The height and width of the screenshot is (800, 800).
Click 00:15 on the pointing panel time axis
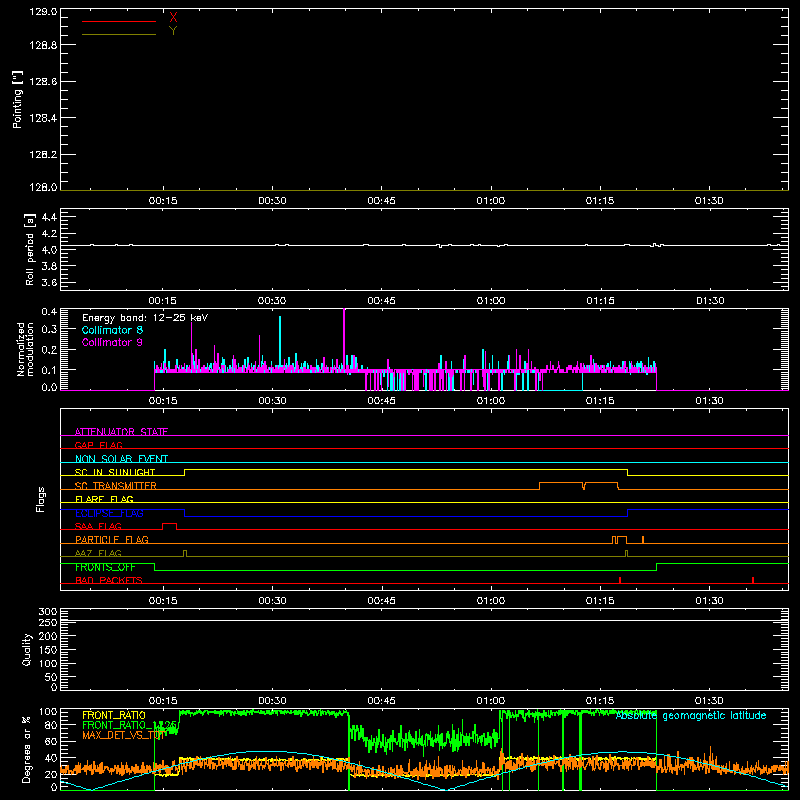tap(163, 201)
